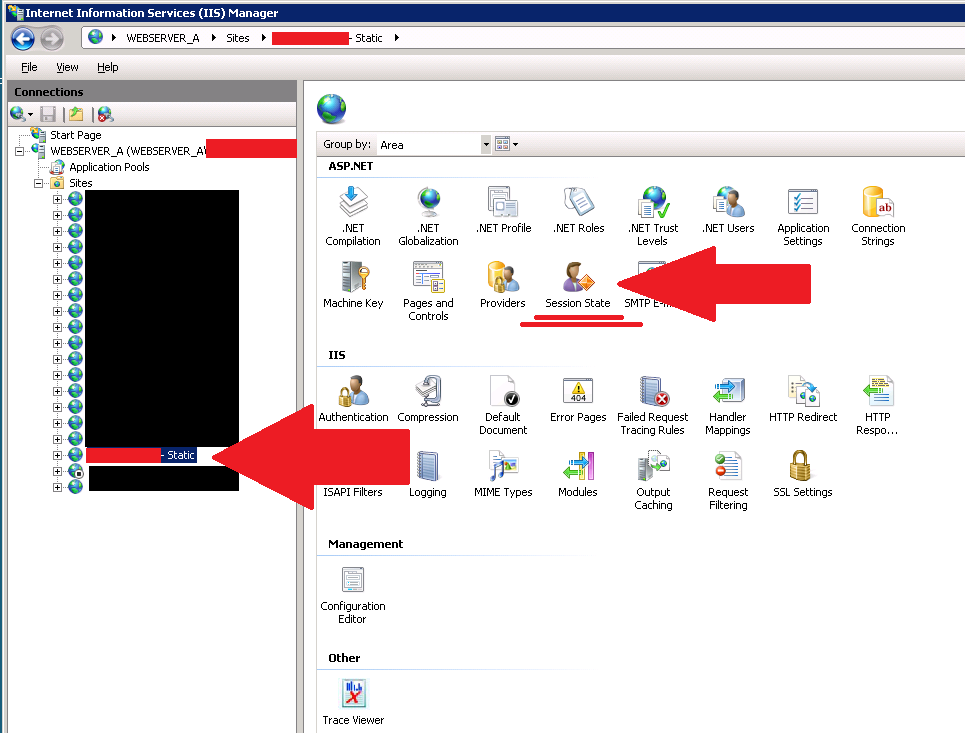Open the Providers feature

click(x=503, y=285)
